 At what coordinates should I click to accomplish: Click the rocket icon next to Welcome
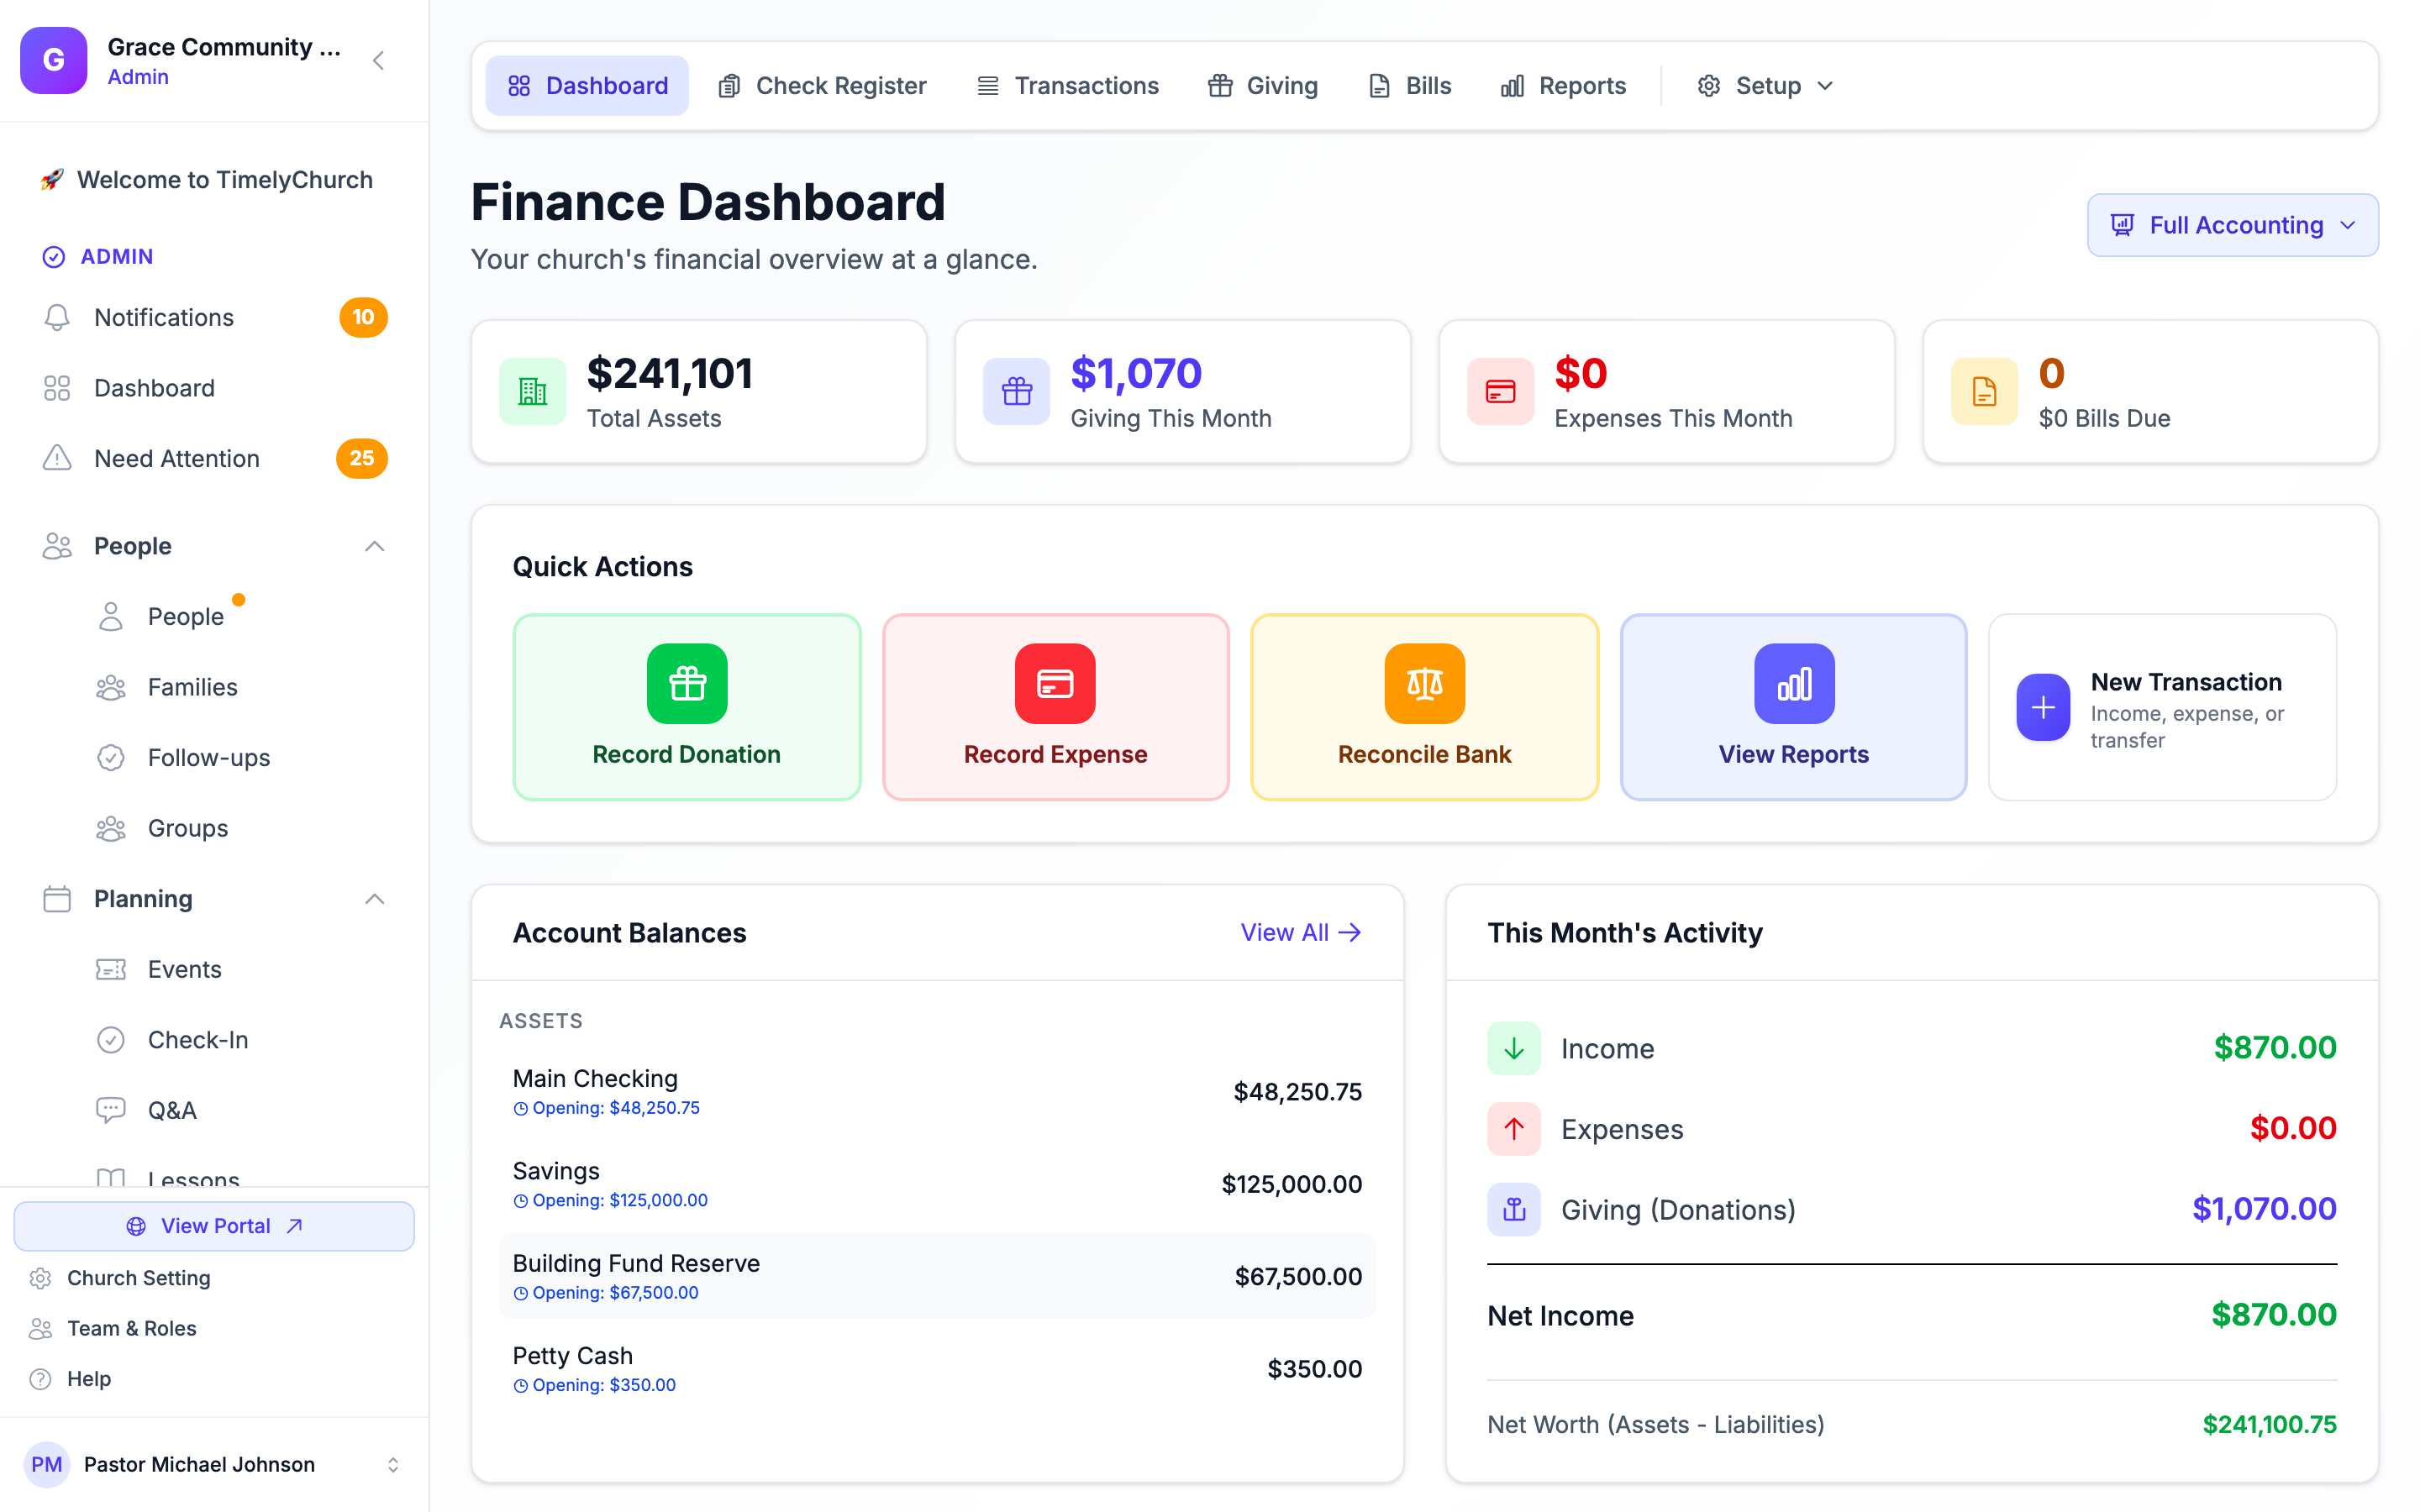(52, 180)
